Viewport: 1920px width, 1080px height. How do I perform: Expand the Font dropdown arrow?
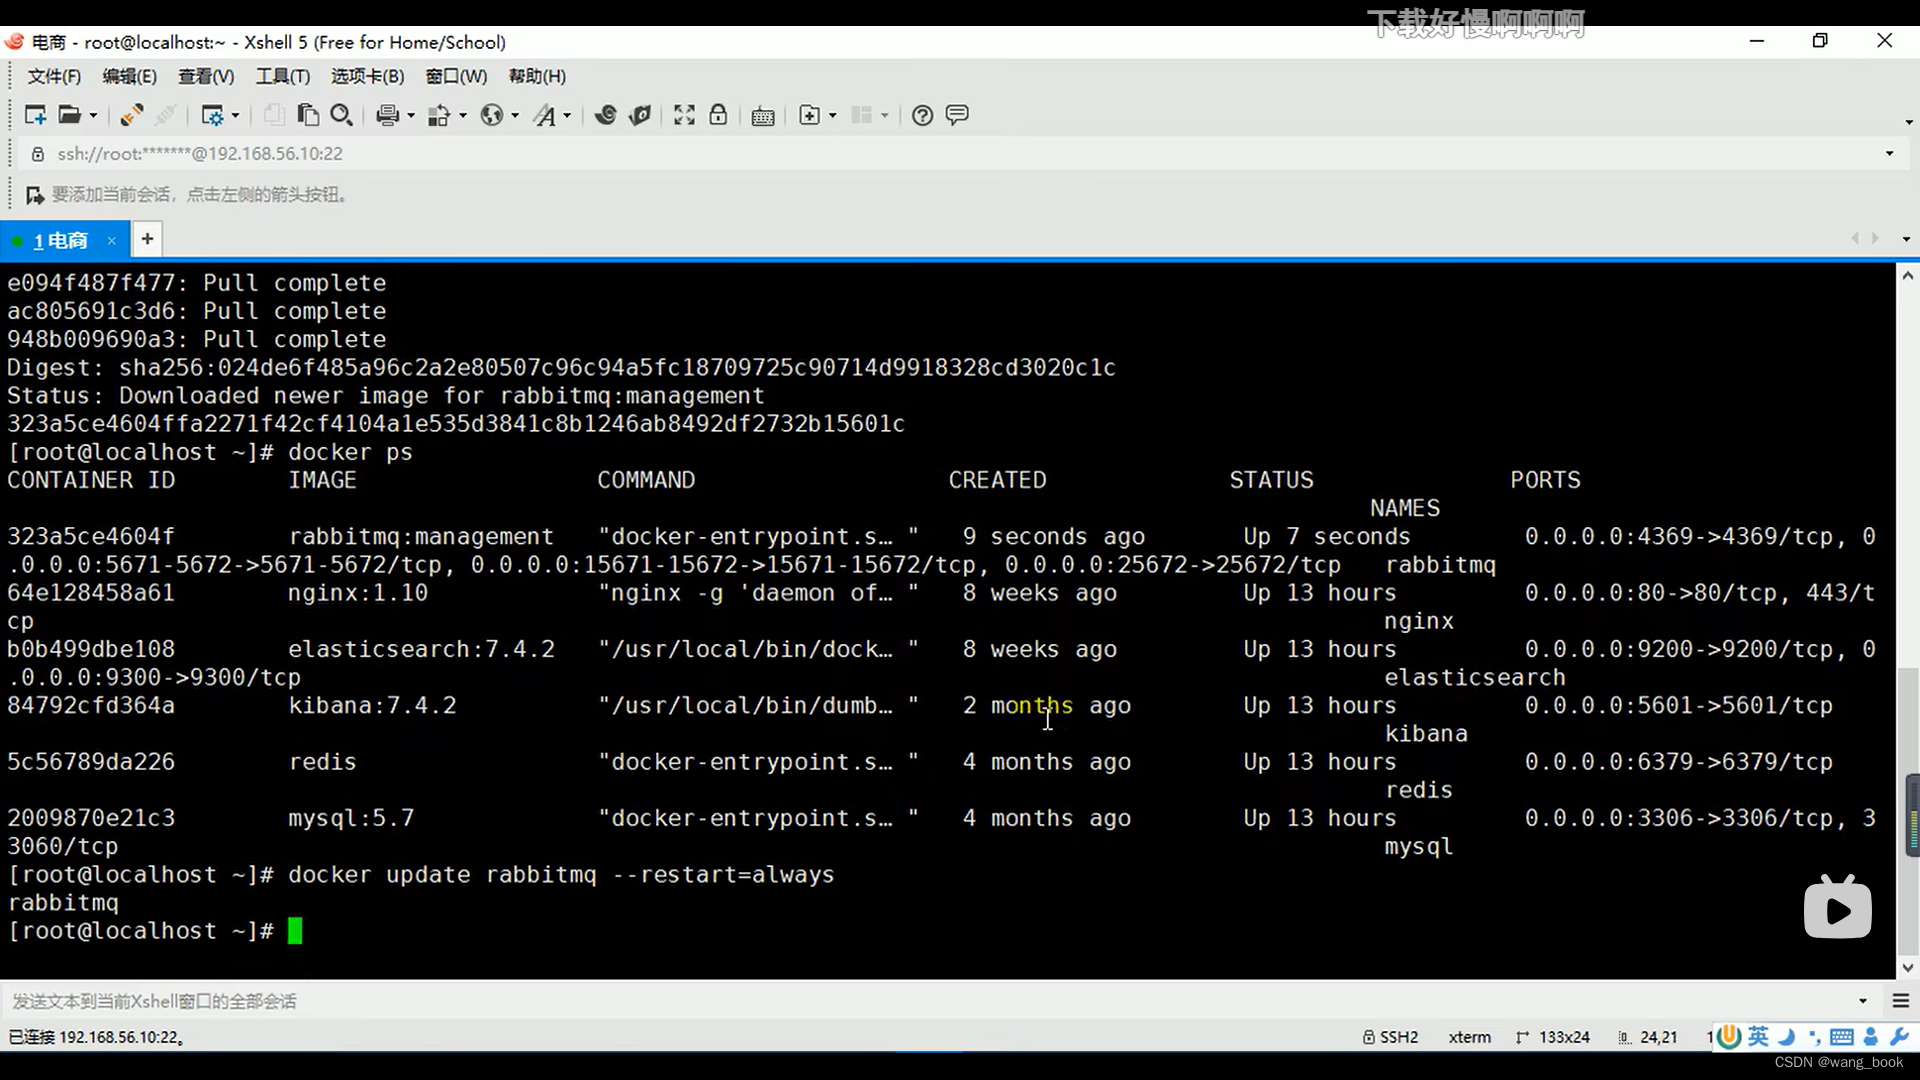tap(567, 116)
